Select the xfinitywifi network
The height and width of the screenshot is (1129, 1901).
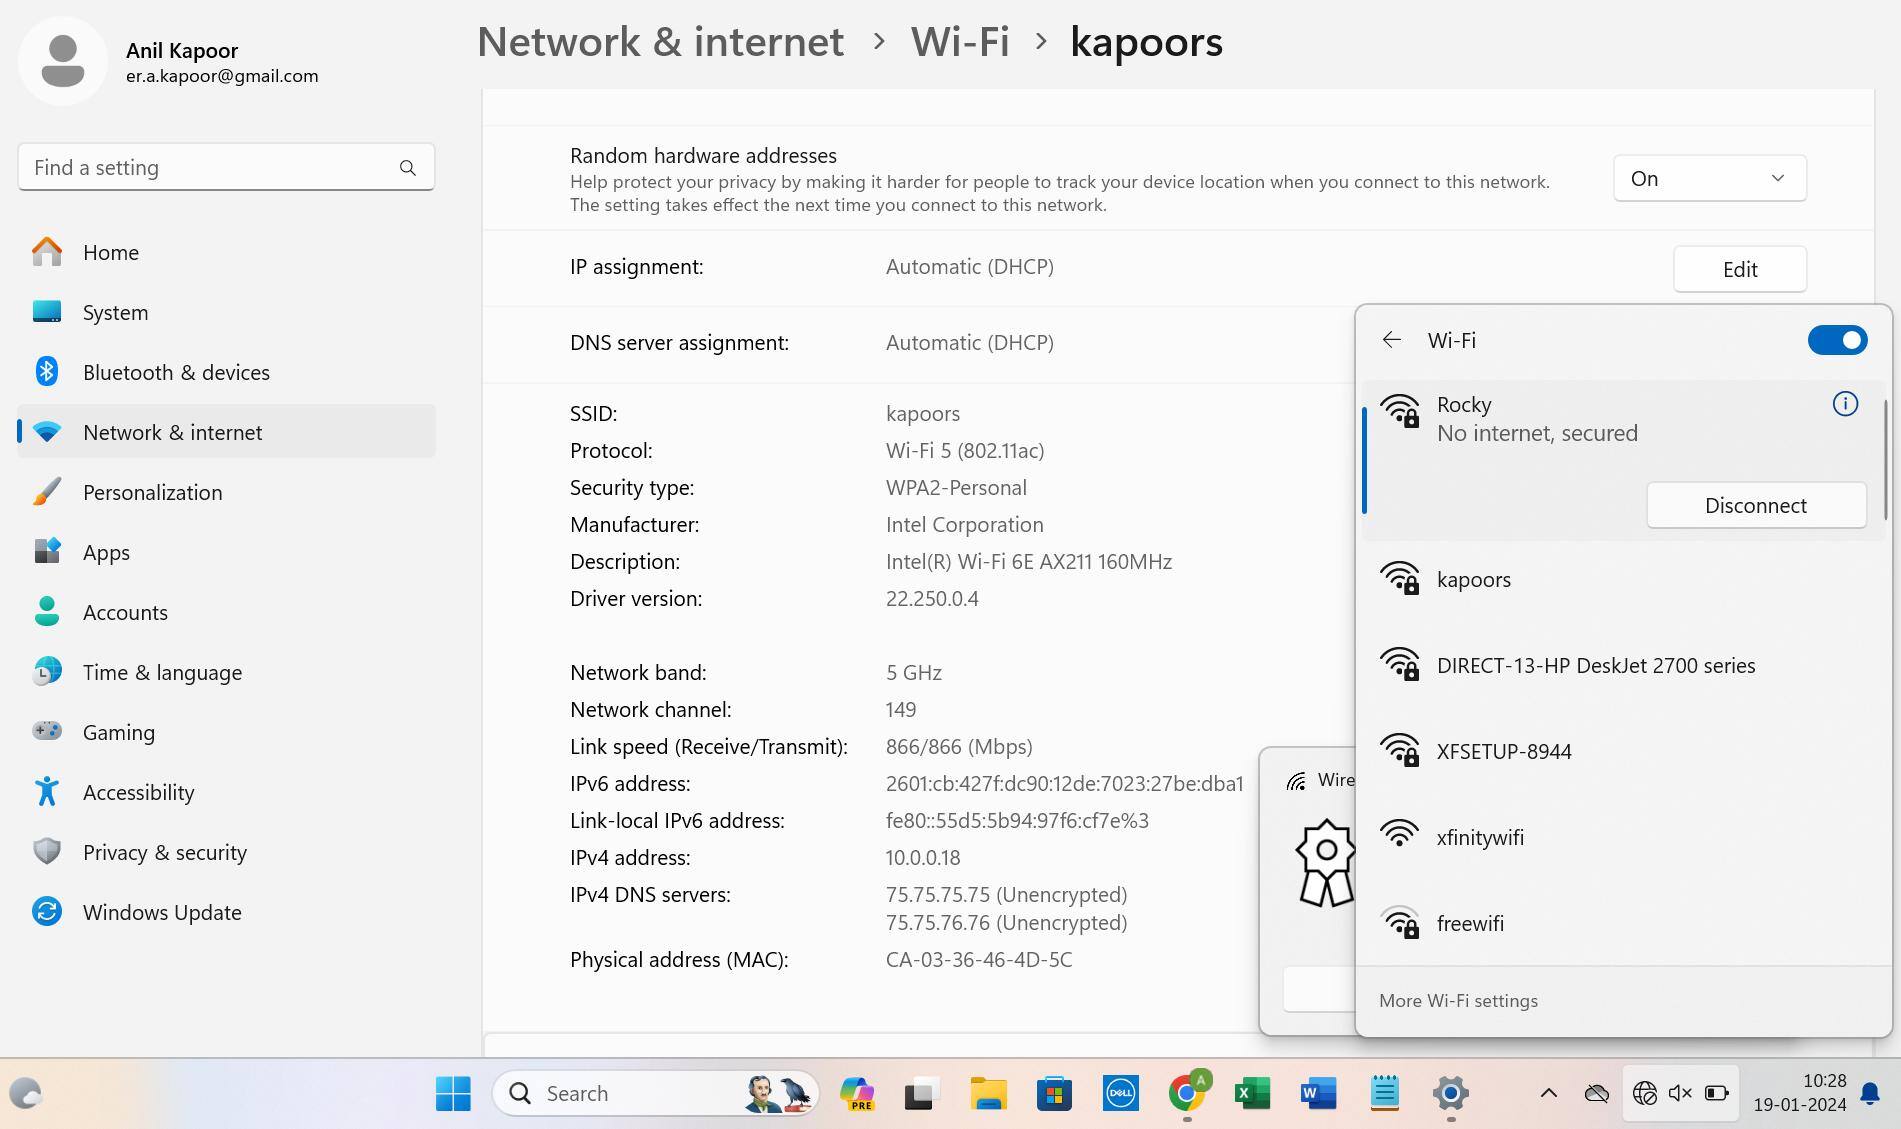coord(1480,838)
